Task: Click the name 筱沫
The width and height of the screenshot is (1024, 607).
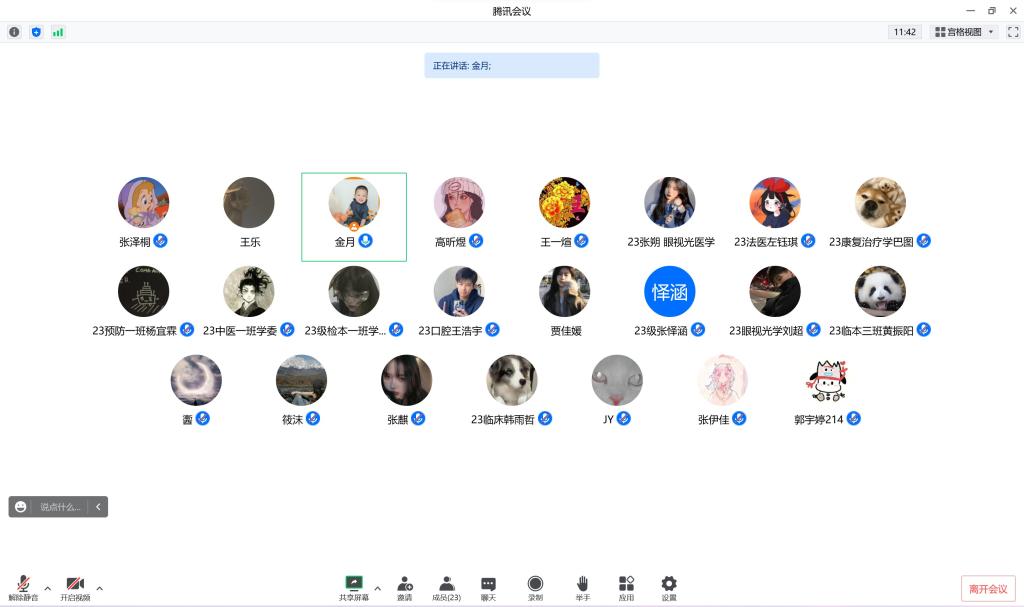Action: pos(293,419)
